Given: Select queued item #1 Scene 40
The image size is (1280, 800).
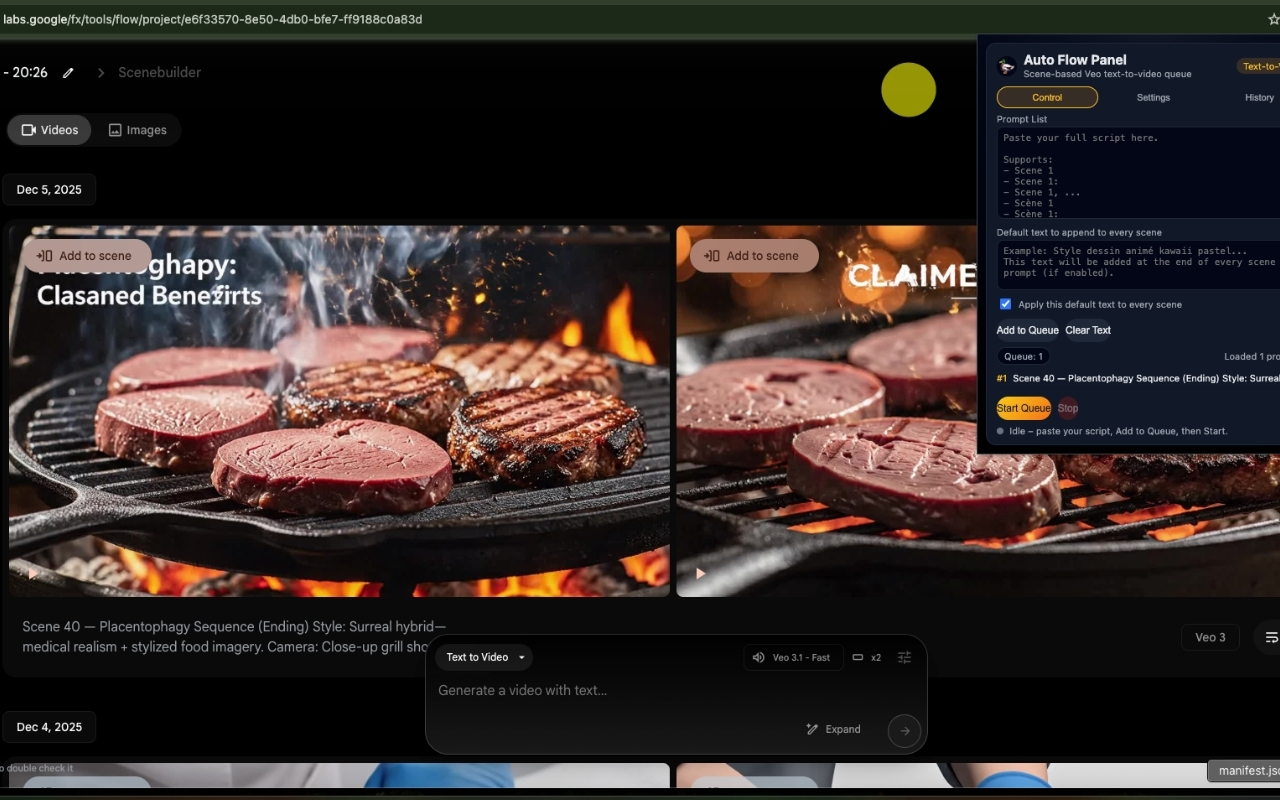Looking at the screenshot, I should [x=1138, y=379].
